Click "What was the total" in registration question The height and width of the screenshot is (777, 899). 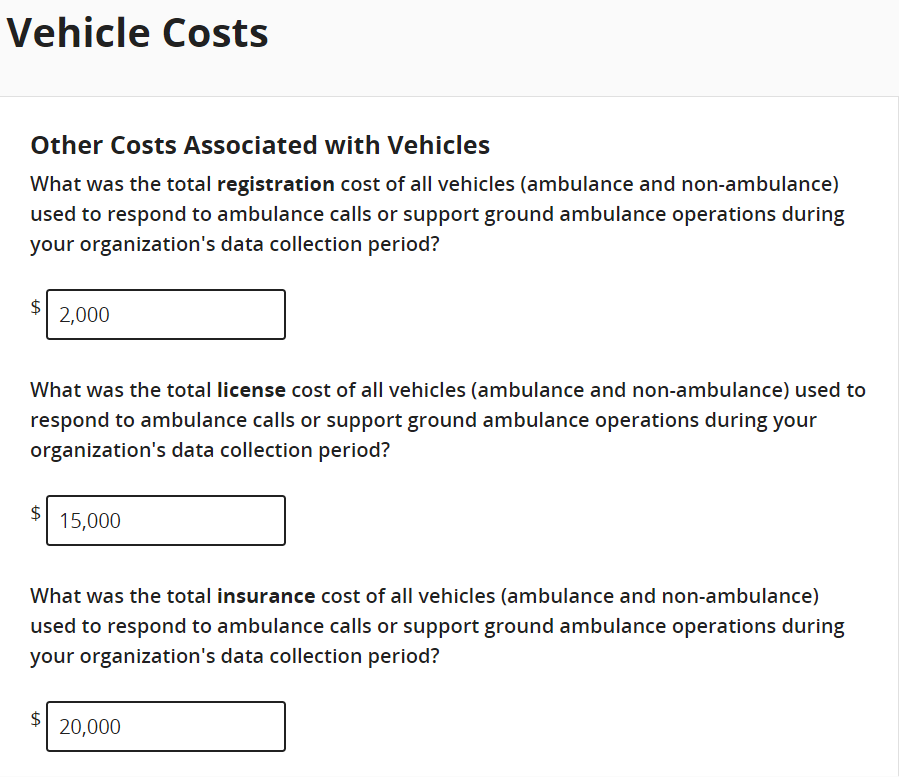pyautogui.click(x=121, y=184)
